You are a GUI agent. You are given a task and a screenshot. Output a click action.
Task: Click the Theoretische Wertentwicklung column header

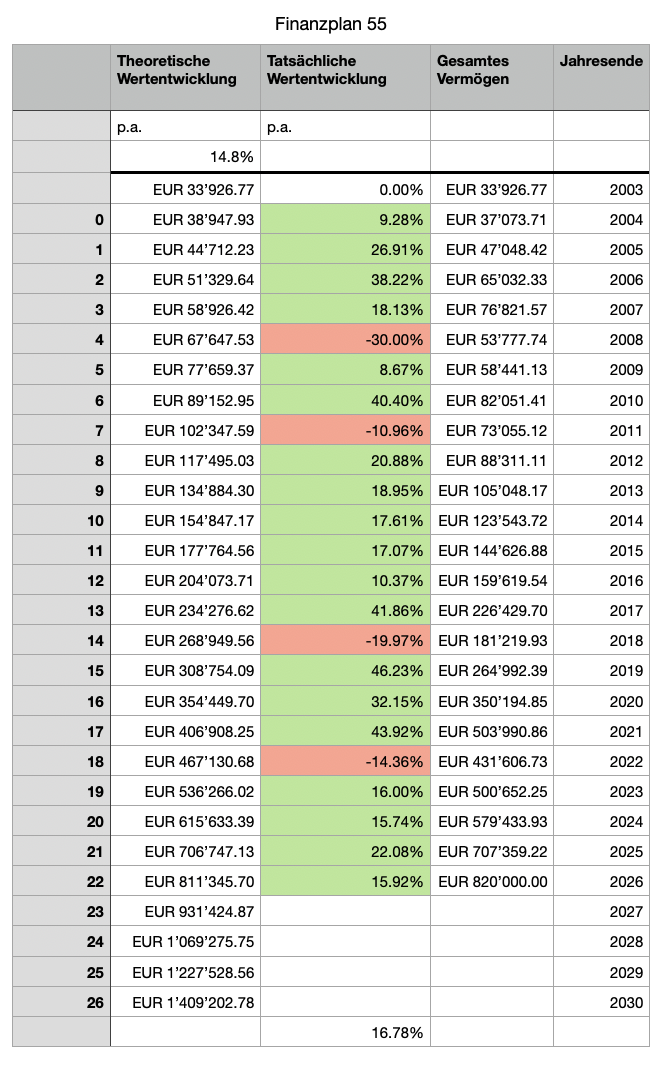[185, 78]
